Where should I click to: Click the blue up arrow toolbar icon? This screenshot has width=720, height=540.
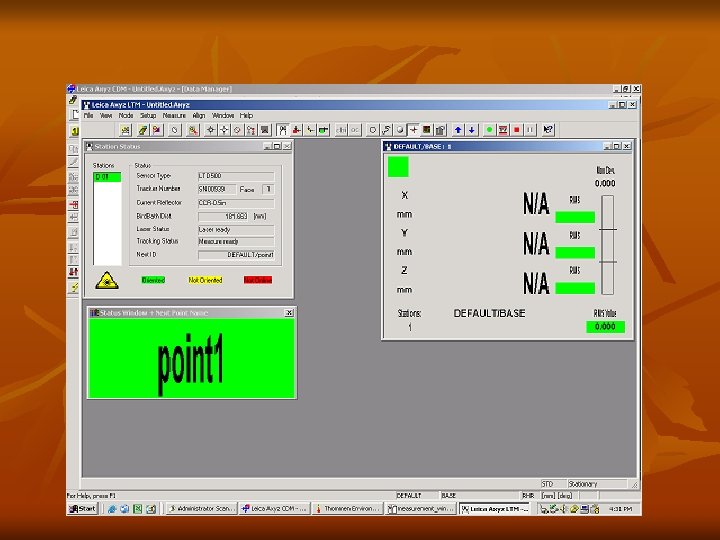(x=458, y=130)
